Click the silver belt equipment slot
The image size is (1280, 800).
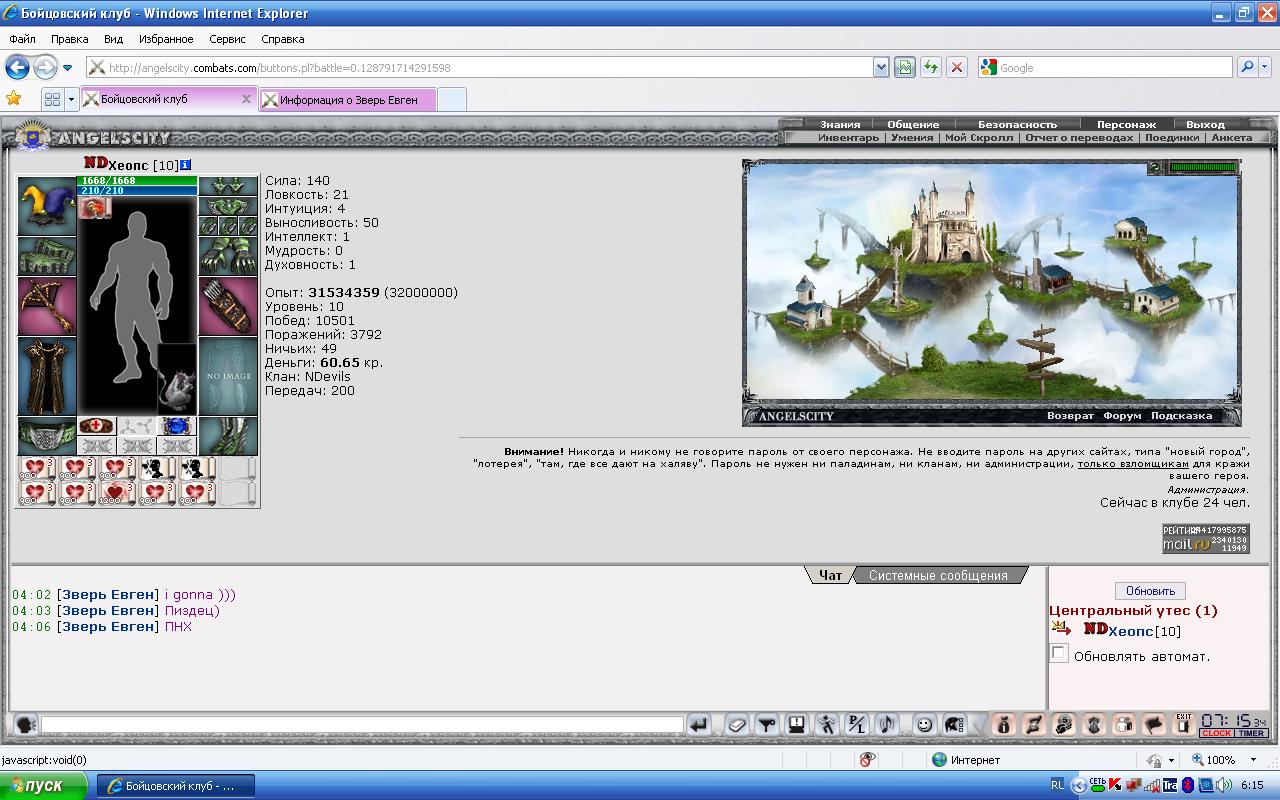click(47, 436)
